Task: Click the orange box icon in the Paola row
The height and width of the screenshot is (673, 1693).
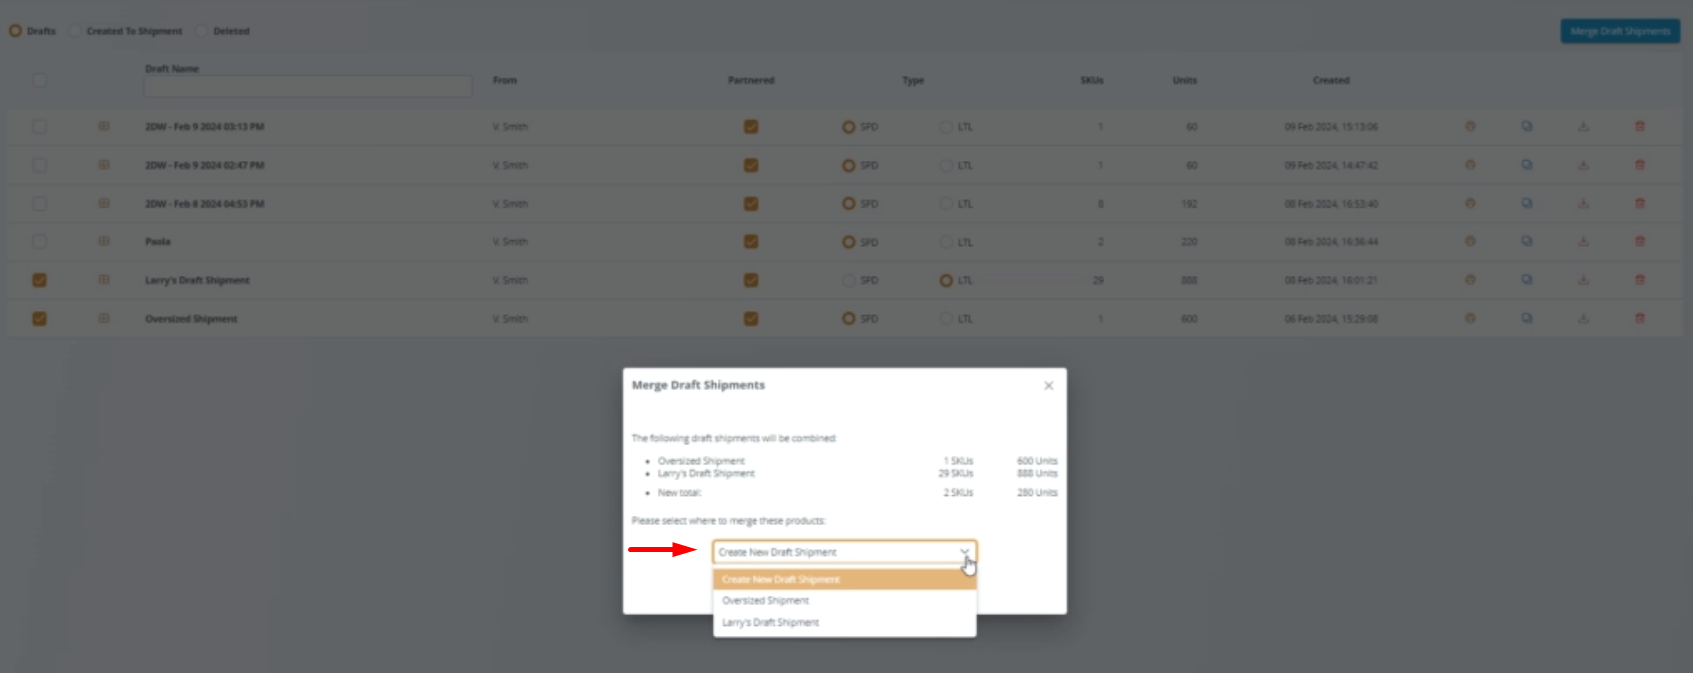Action: (1470, 241)
